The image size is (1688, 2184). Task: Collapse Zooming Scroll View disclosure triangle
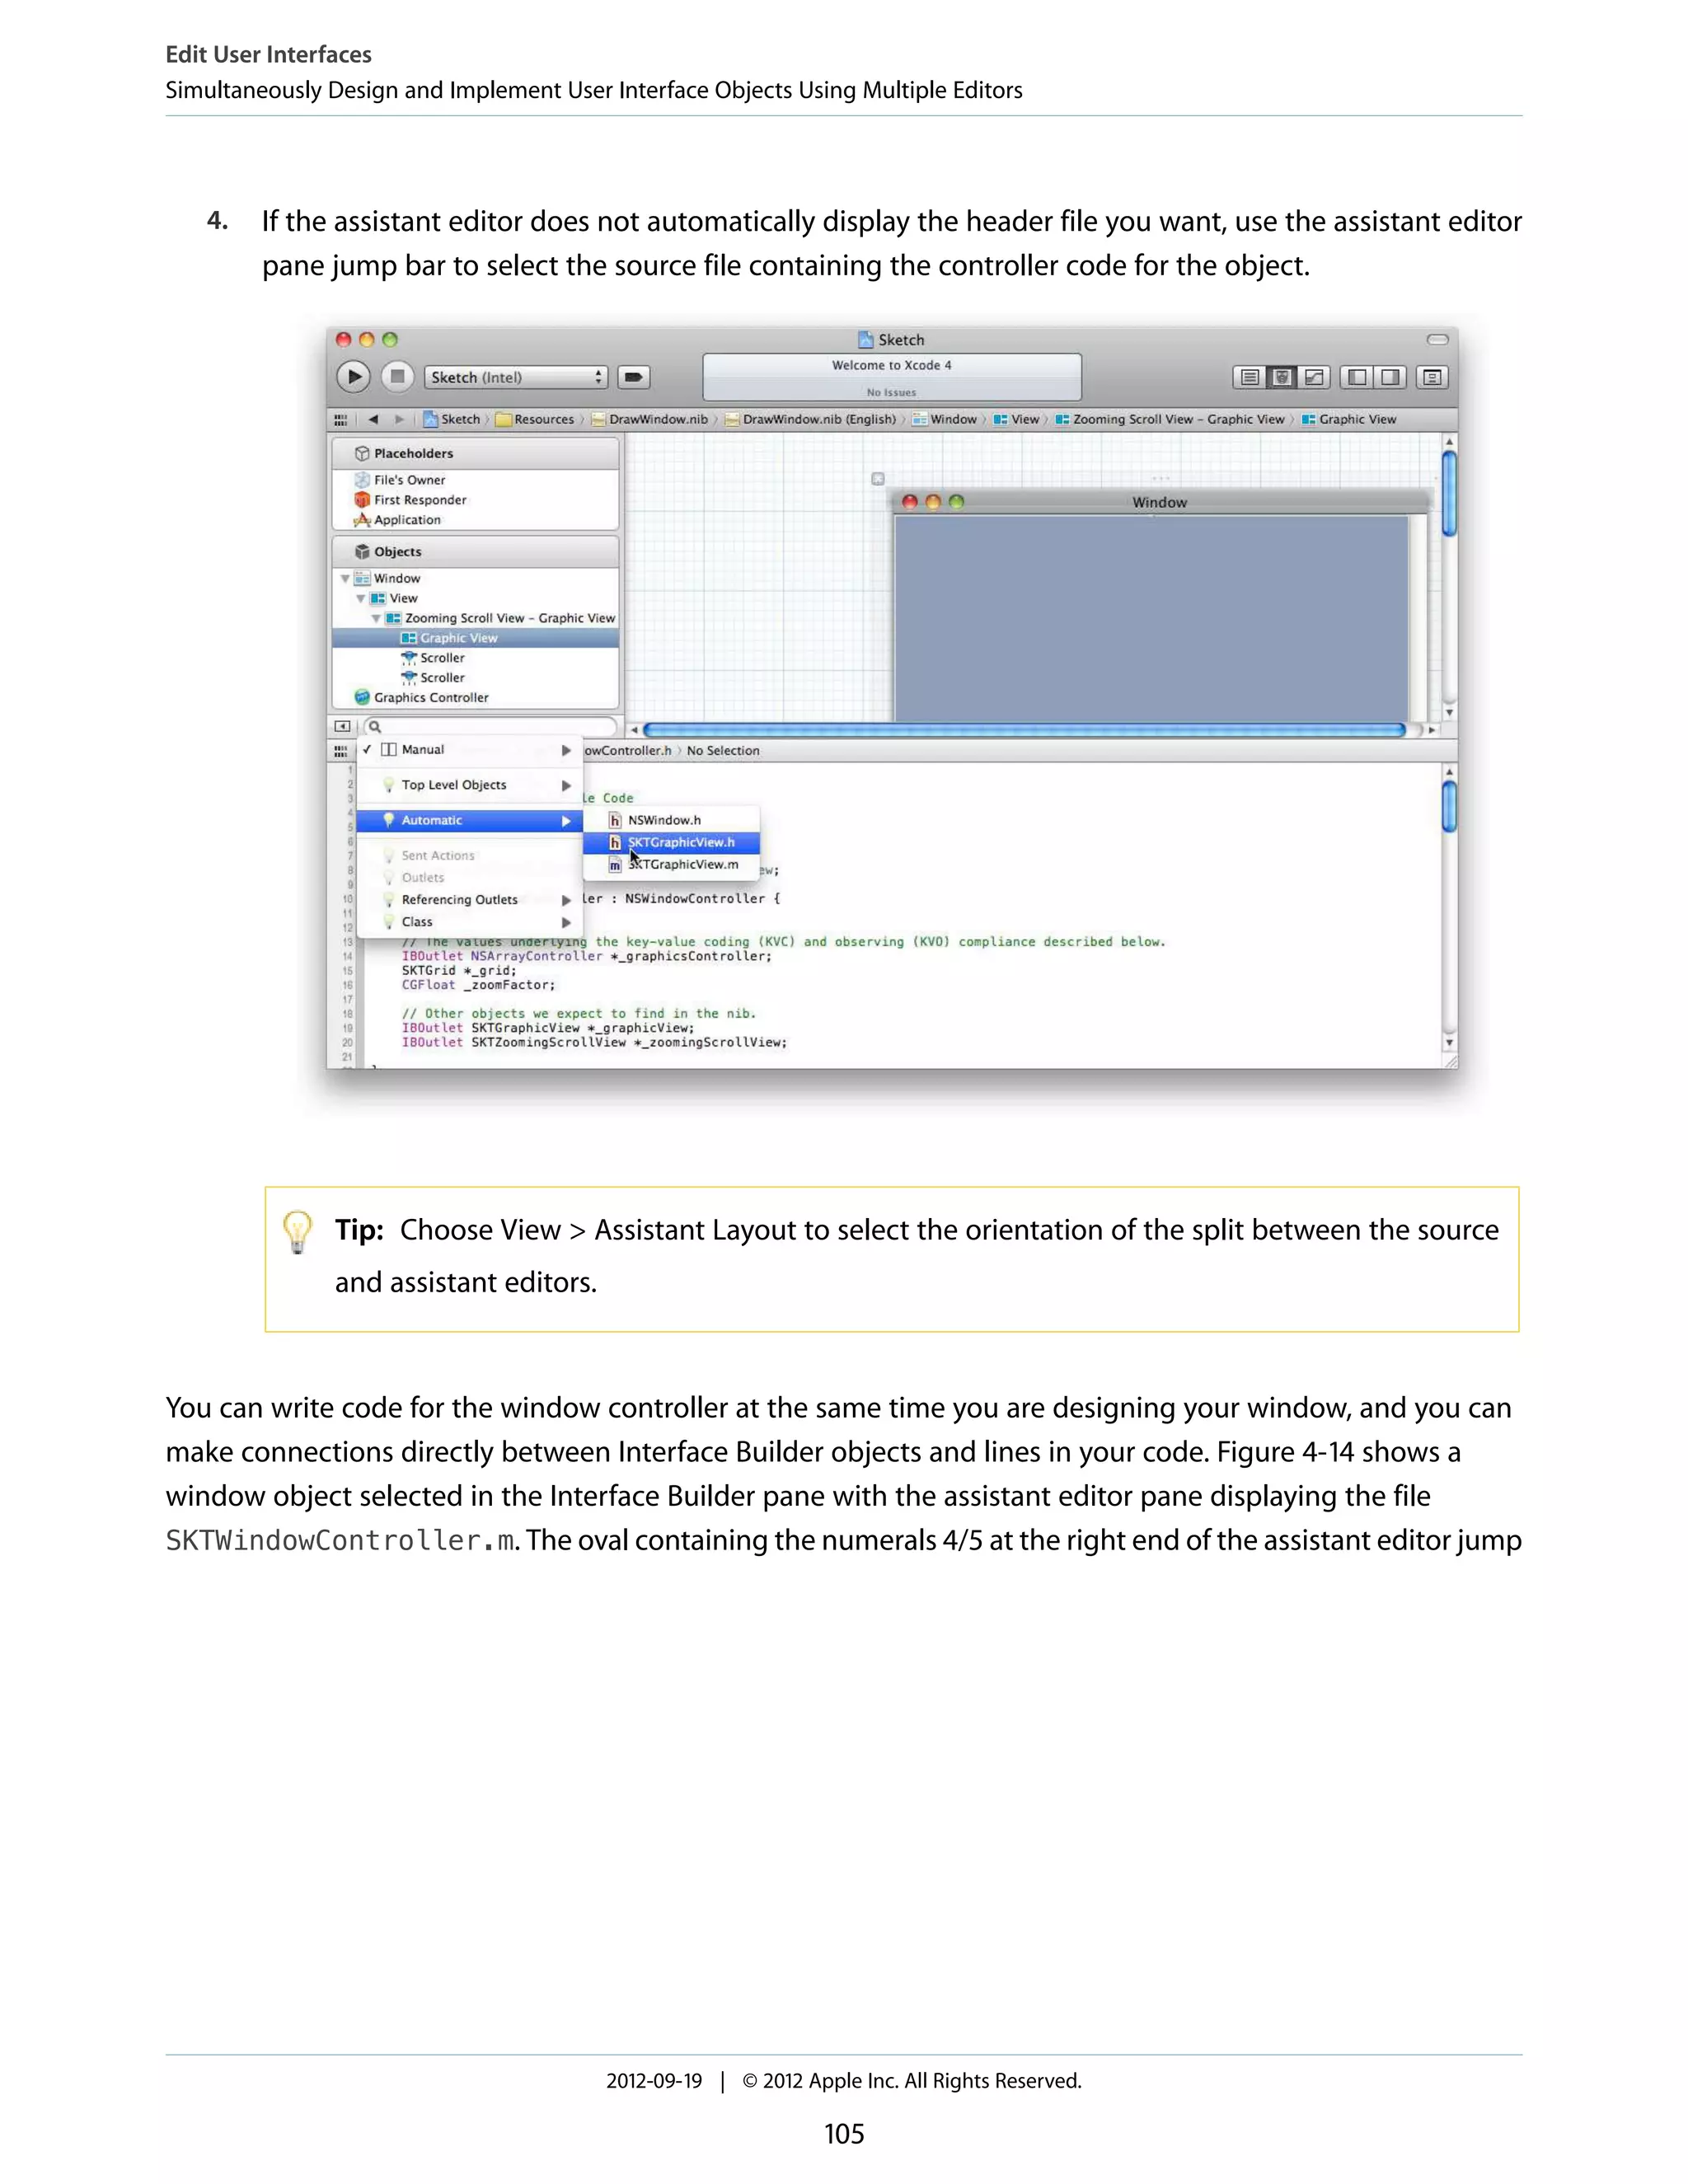[376, 619]
